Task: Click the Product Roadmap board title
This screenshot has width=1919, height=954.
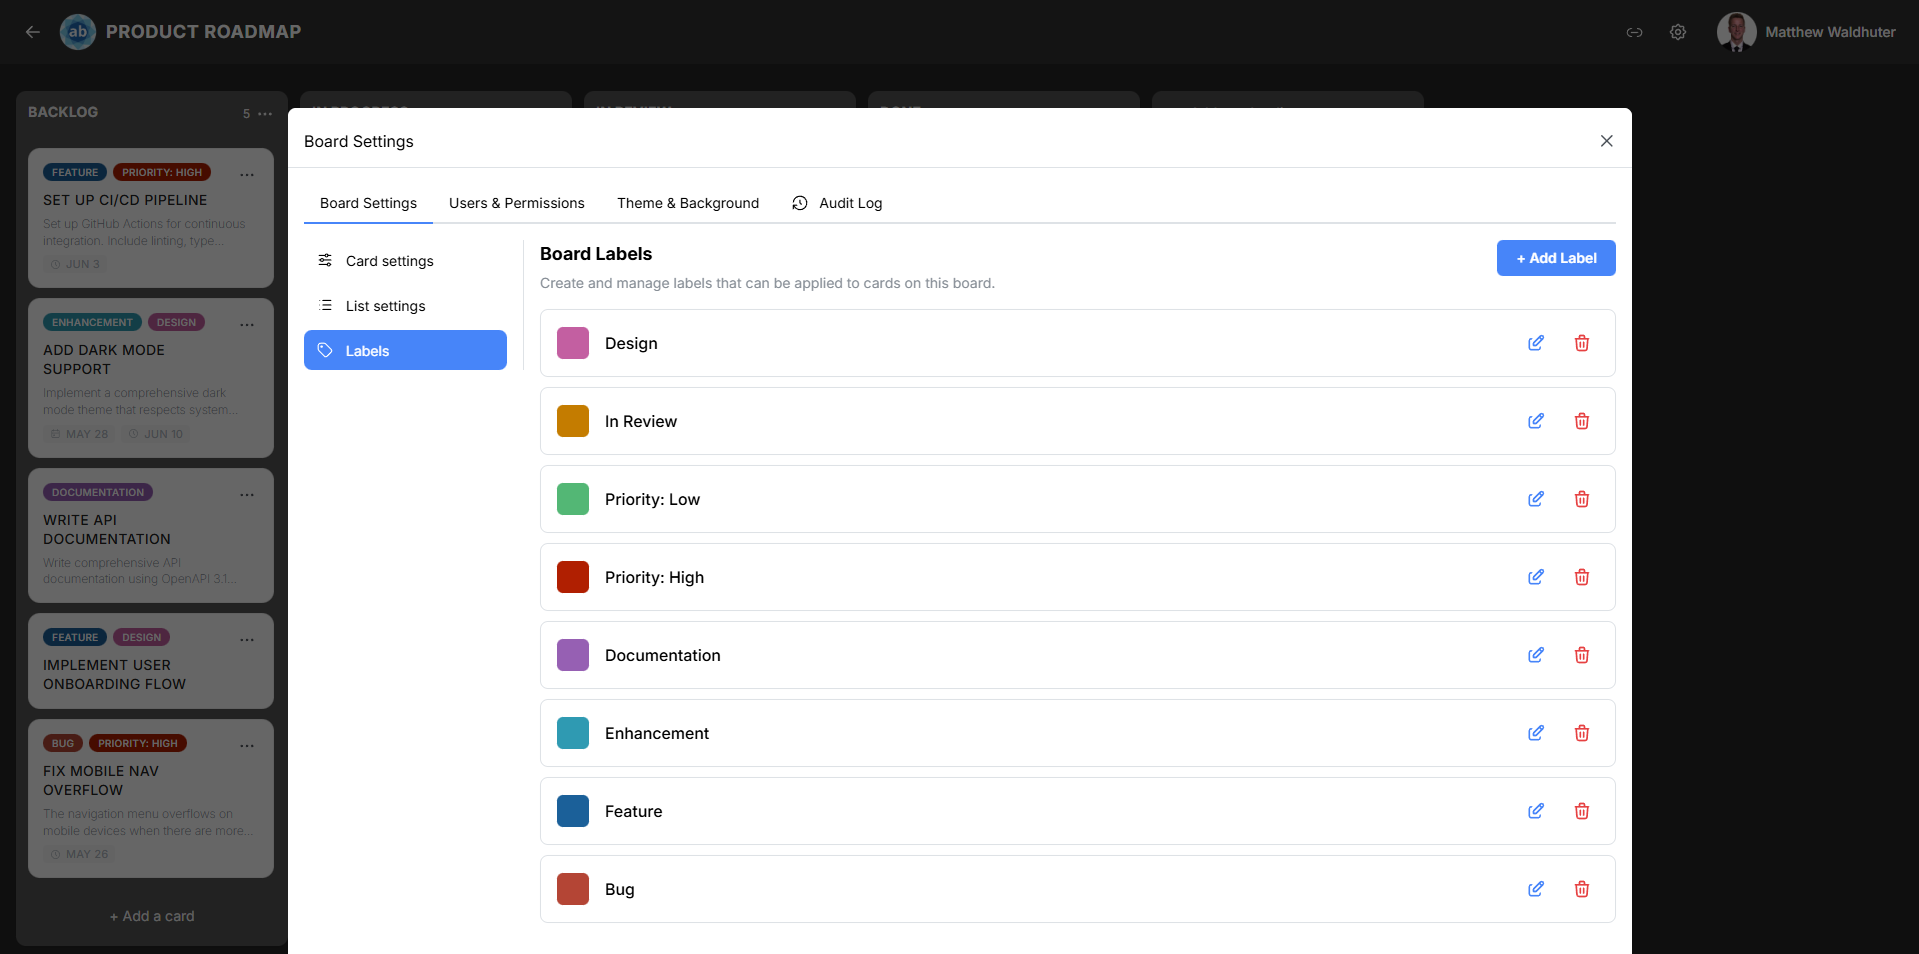Action: tap(203, 32)
